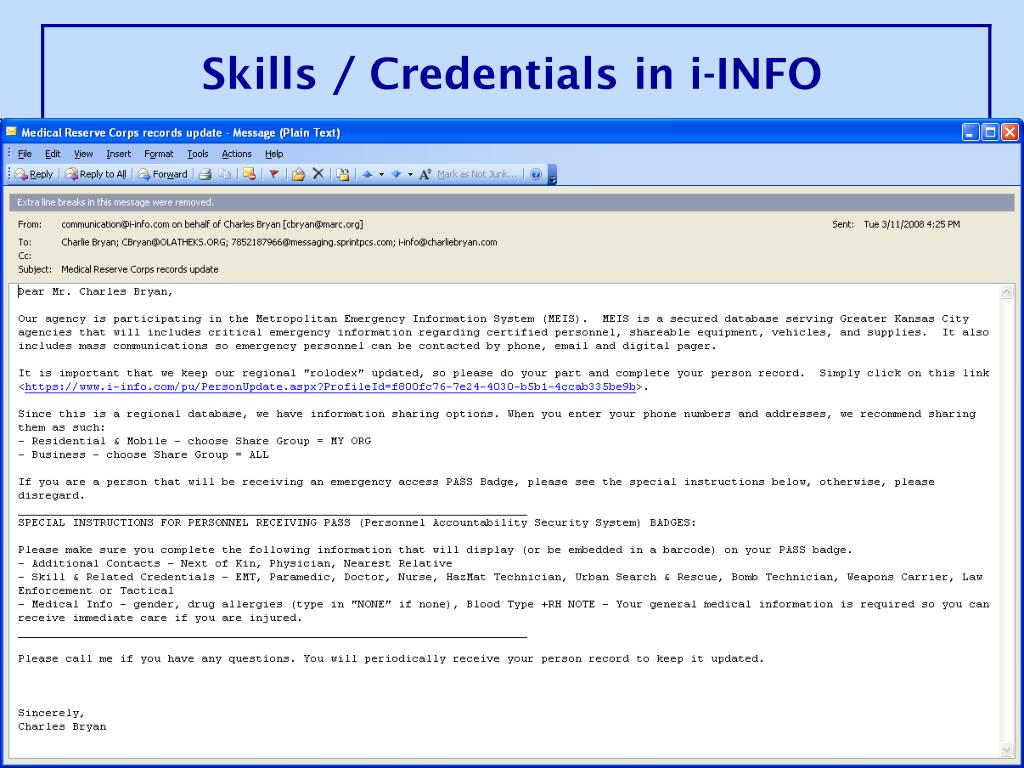Open the Tools menu
1024x768 pixels.
pyautogui.click(x=197, y=154)
